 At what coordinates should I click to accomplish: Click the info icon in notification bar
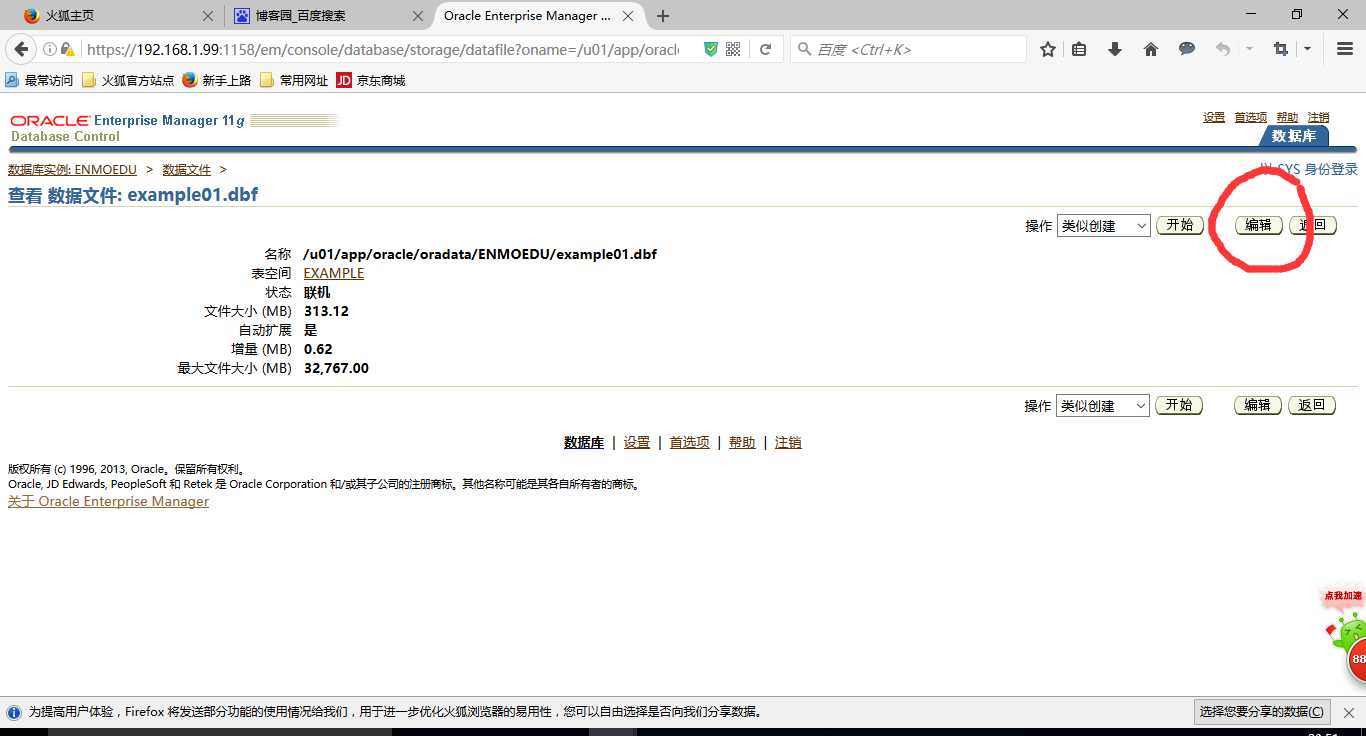(x=14, y=712)
